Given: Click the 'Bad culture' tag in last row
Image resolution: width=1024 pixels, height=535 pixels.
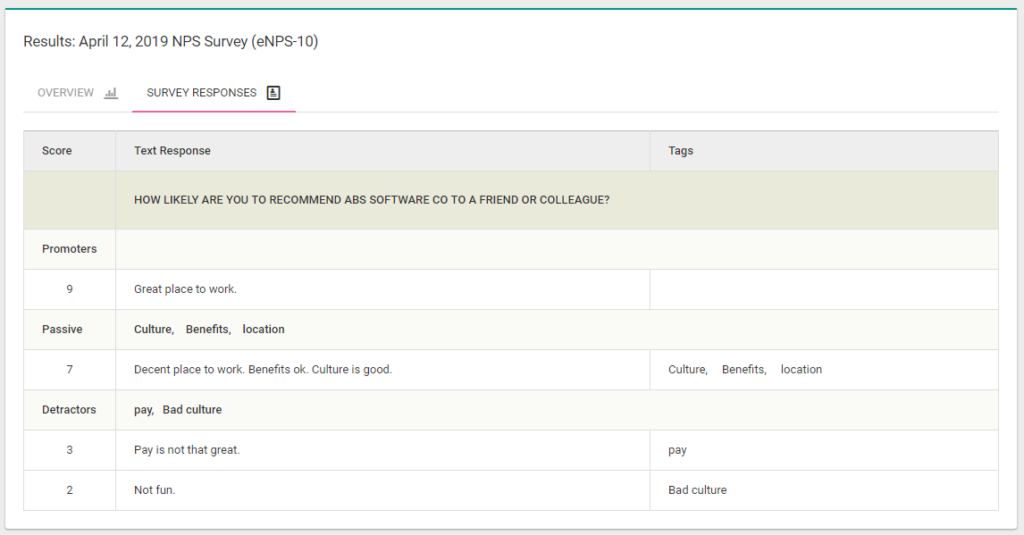Looking at the screenshot, I should (697, 490).
